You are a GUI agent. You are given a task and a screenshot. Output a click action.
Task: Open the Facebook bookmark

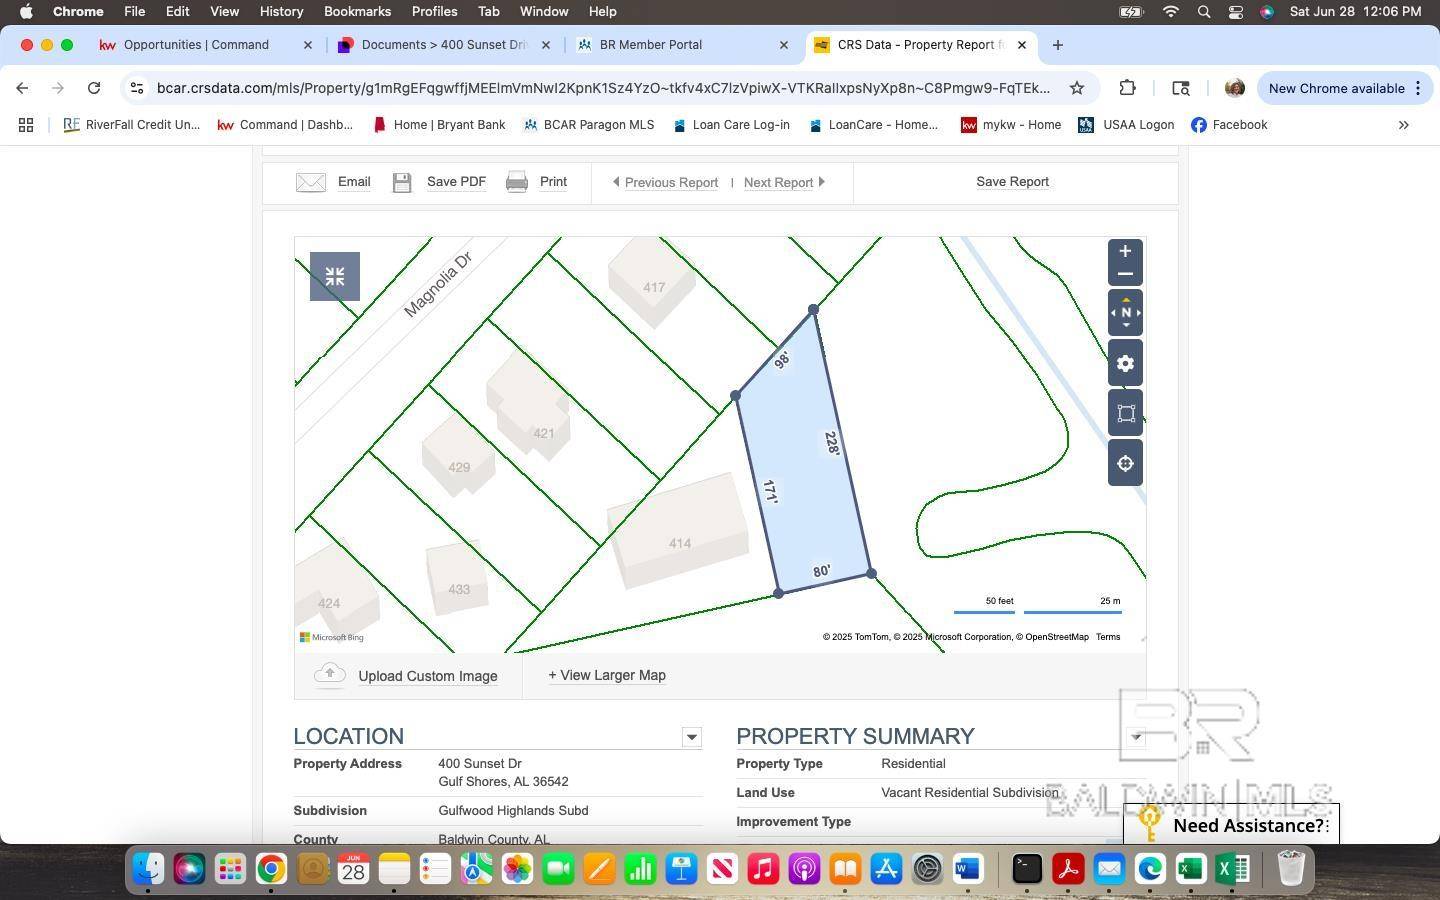point(1229,125)
